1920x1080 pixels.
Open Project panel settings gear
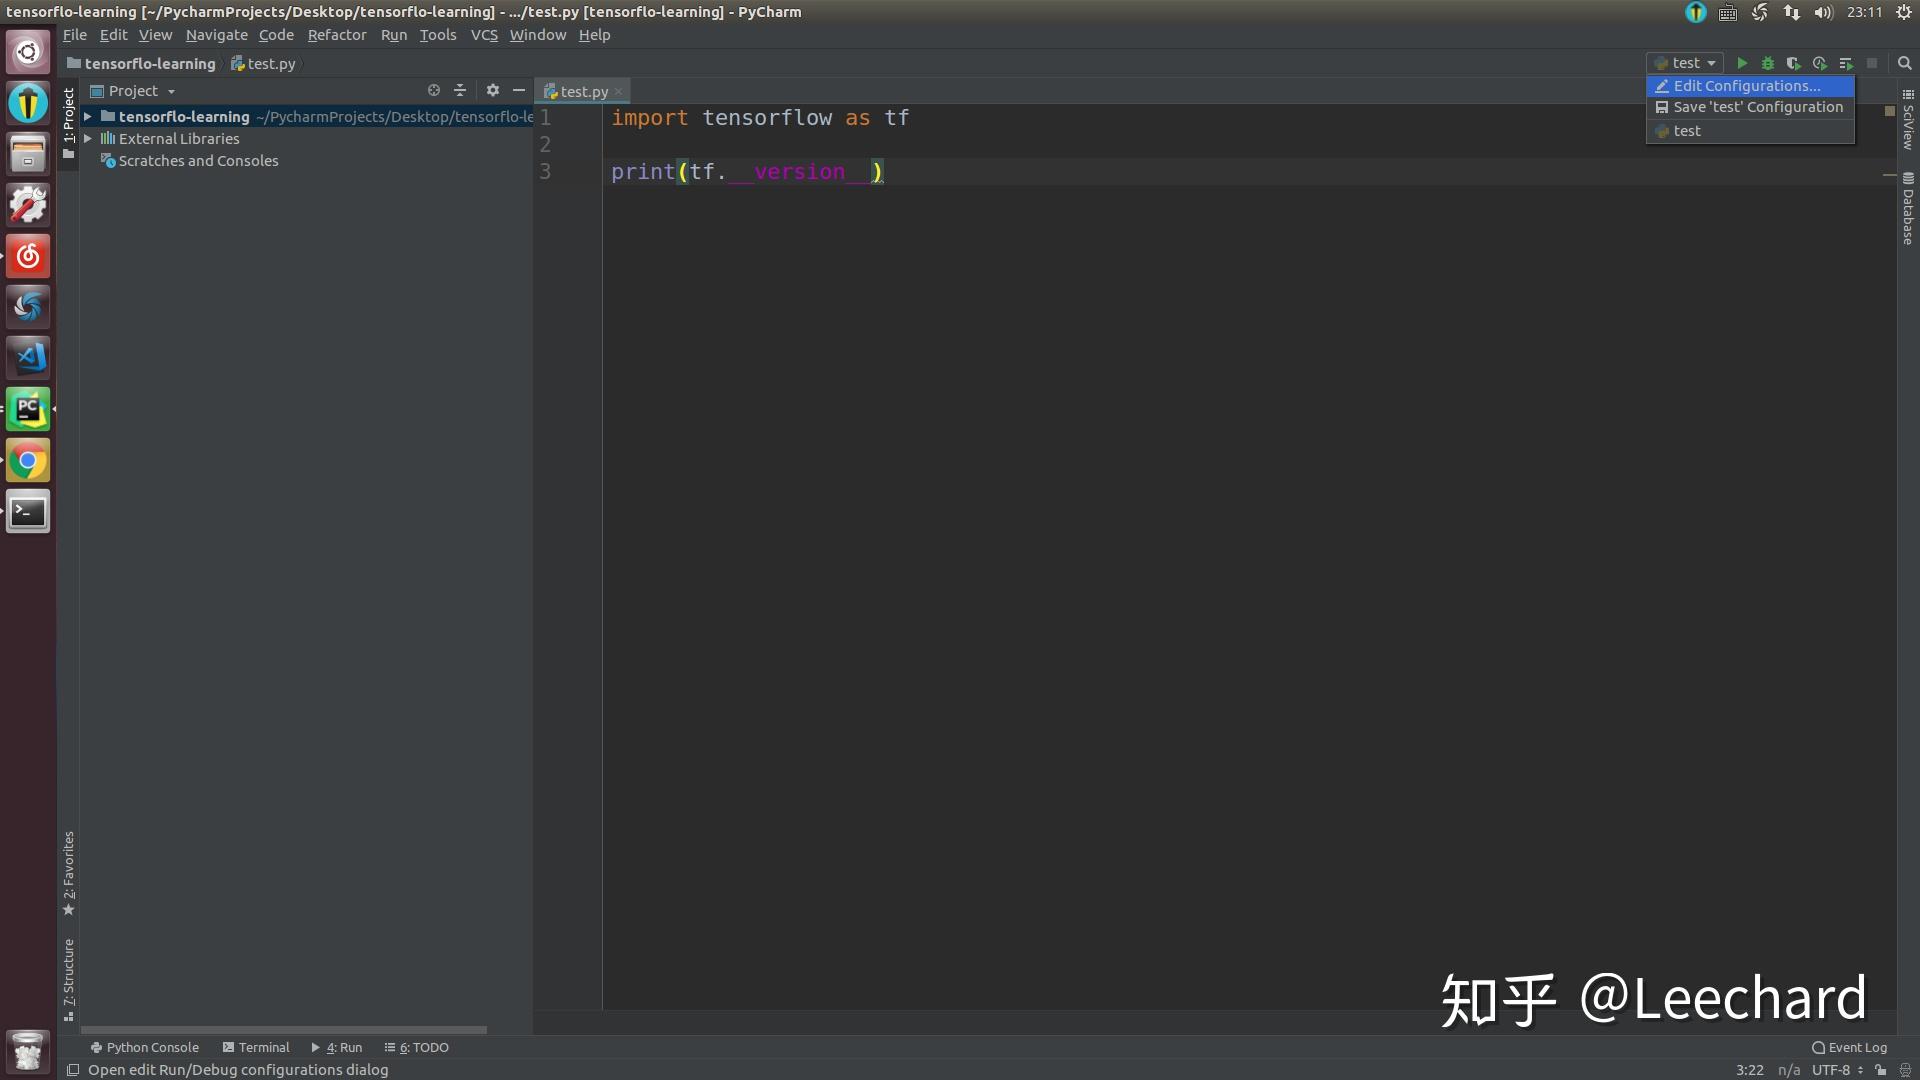493,90
